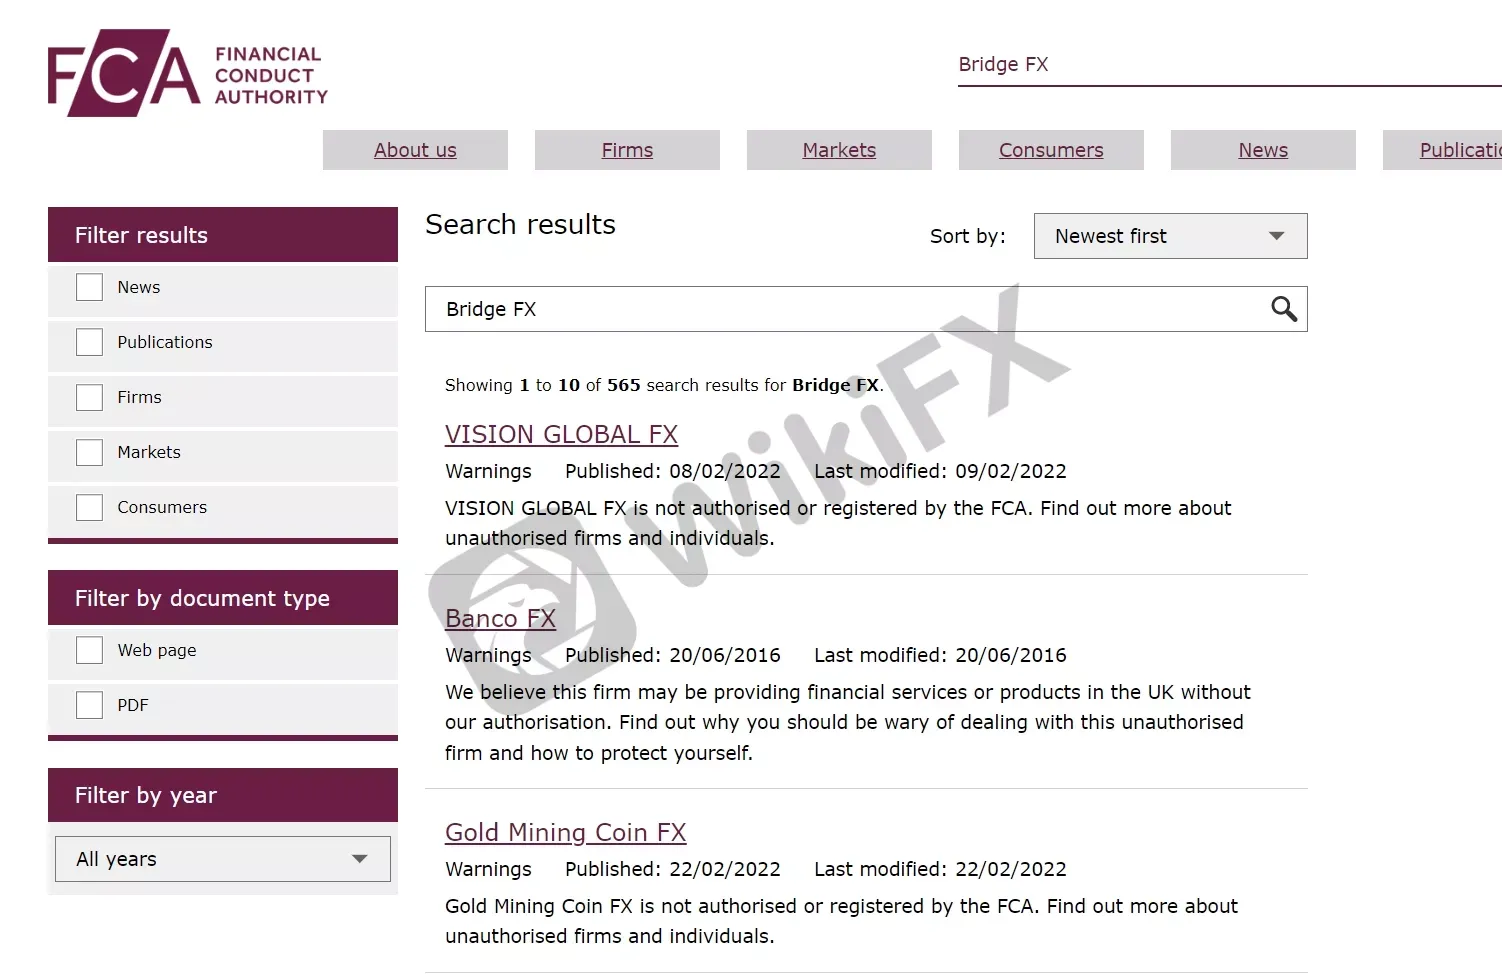This screenshot has width=1502, height=974.
Task: Open the News navigation tab
Action: 1263,150
